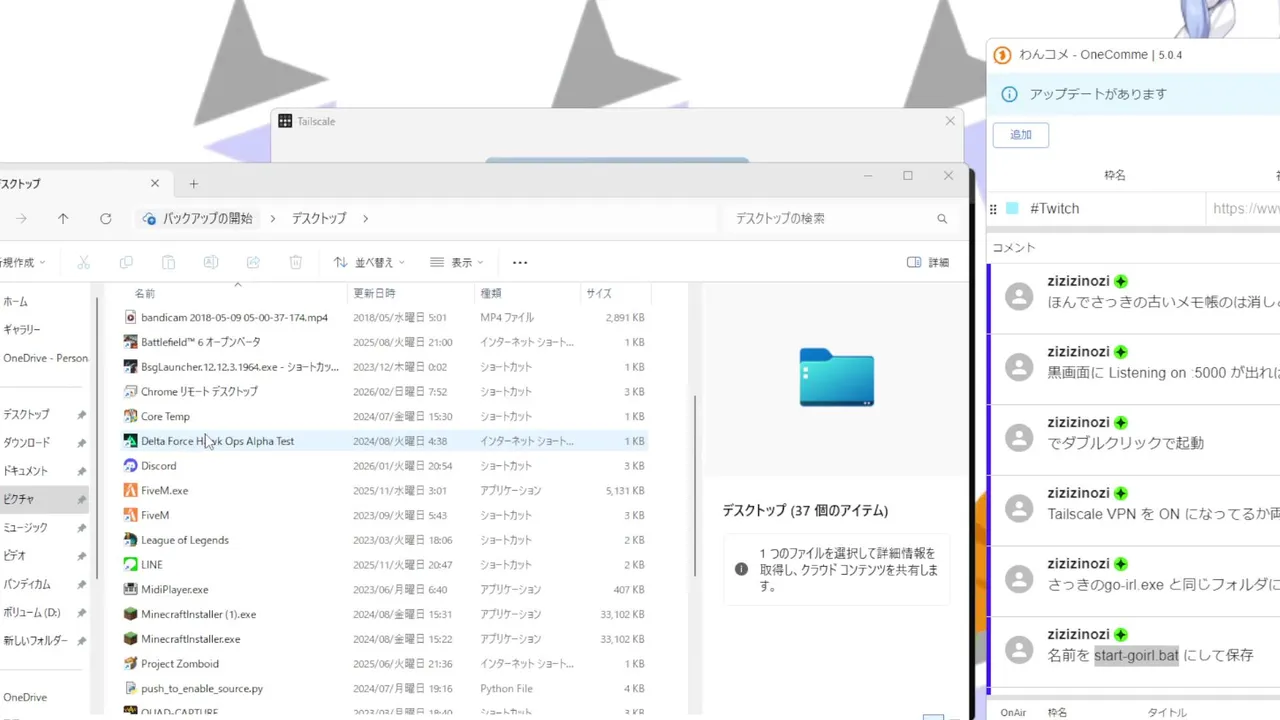Click avatar of the start-goirl.bat comment
The height and width of the screenshot is (720, 1280).
(1019, 650)
